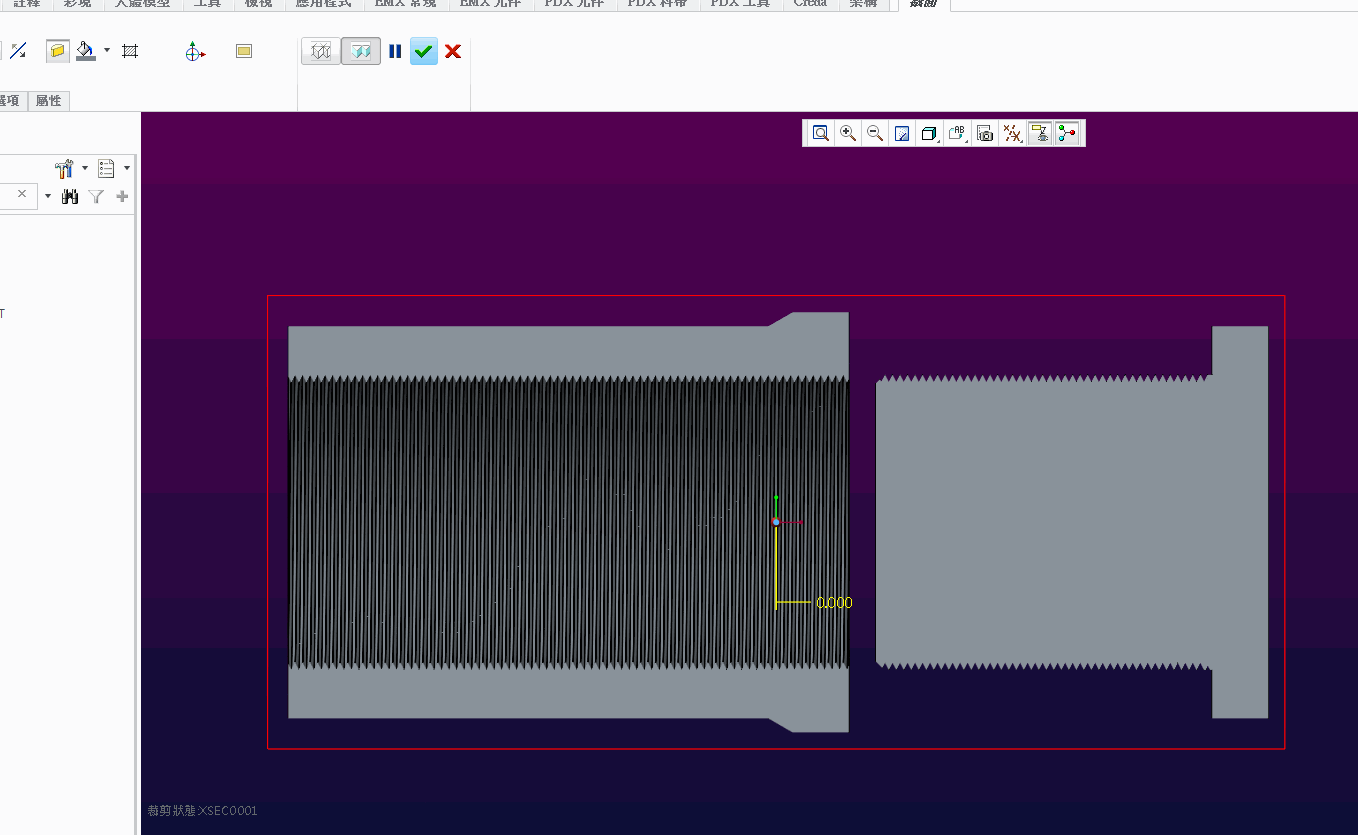Click the zoom out magnifier
Screen dimensions: 1358x835
(875, 133)
